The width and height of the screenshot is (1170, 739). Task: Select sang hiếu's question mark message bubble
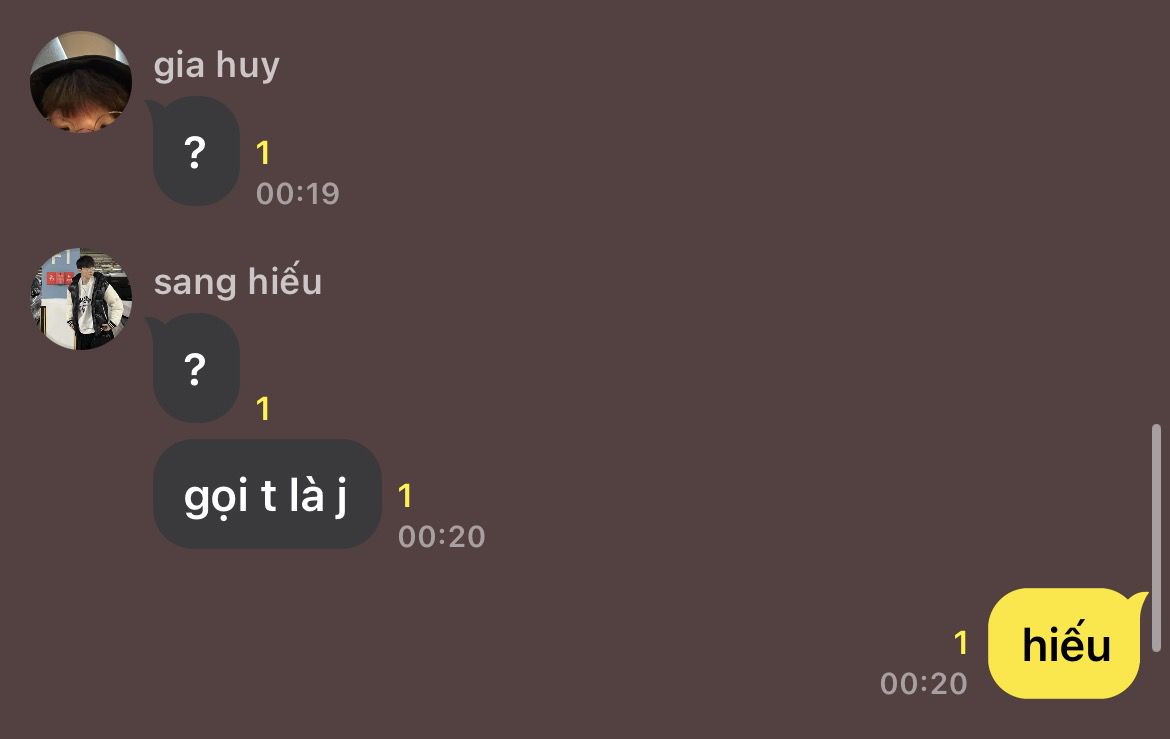click(x=195, y=369)
